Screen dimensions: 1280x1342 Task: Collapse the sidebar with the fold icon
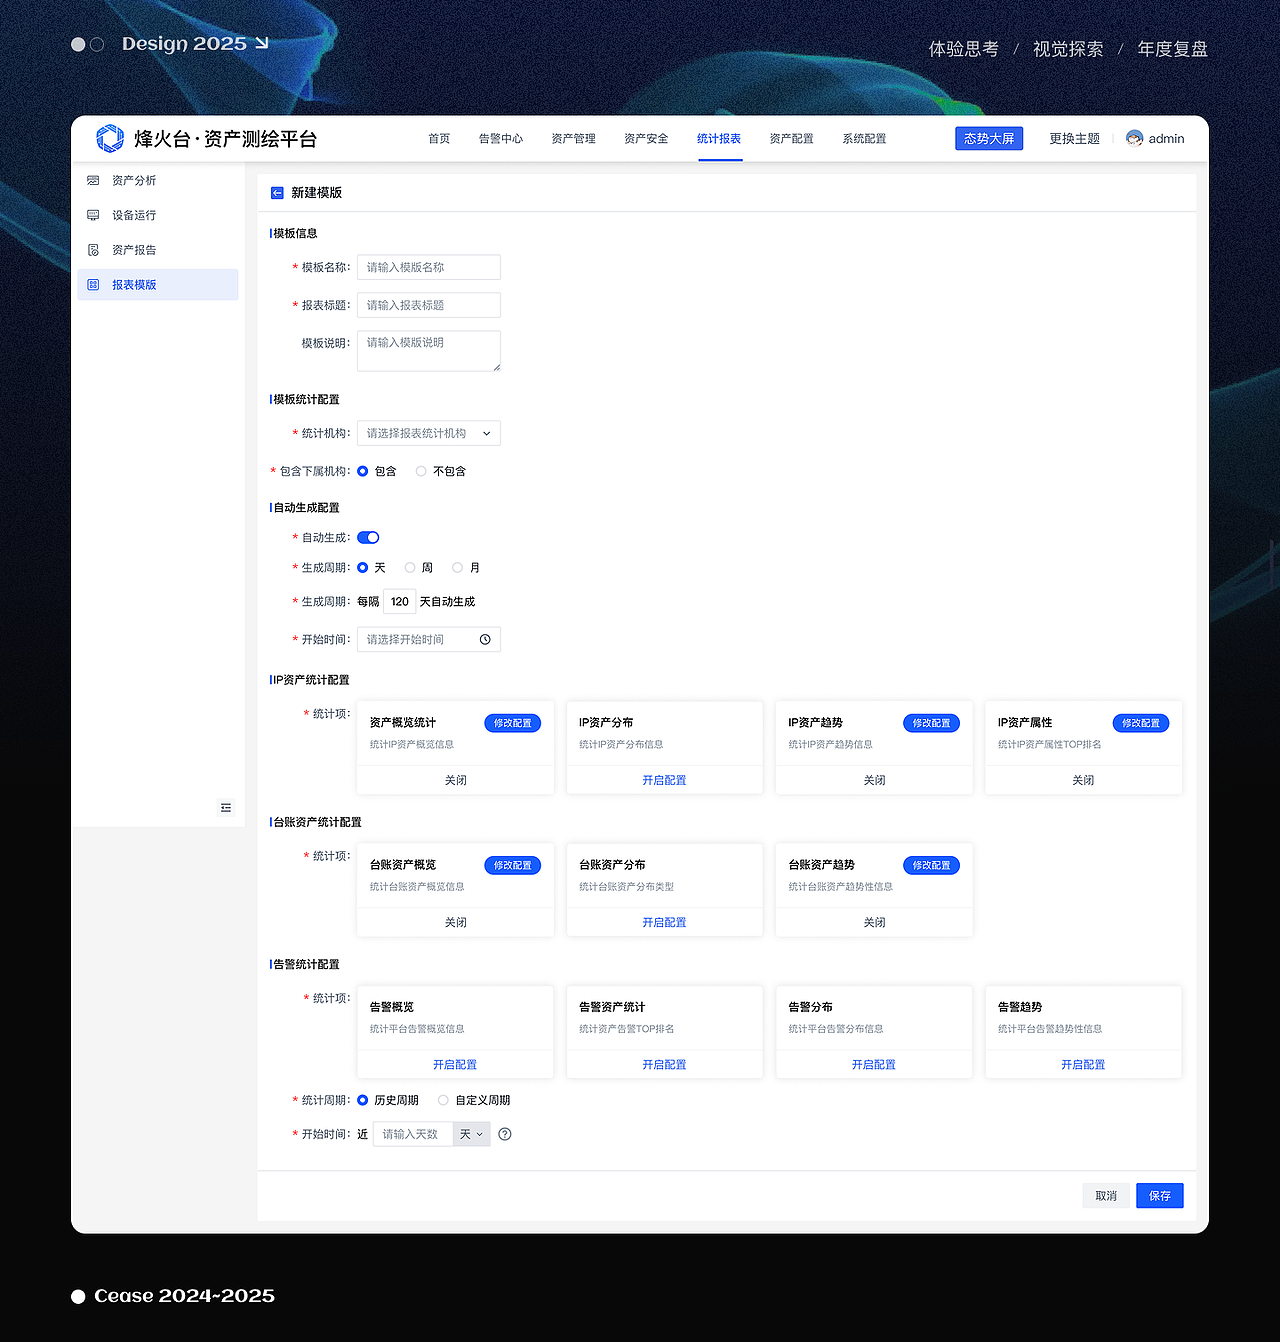click(226, 808)
